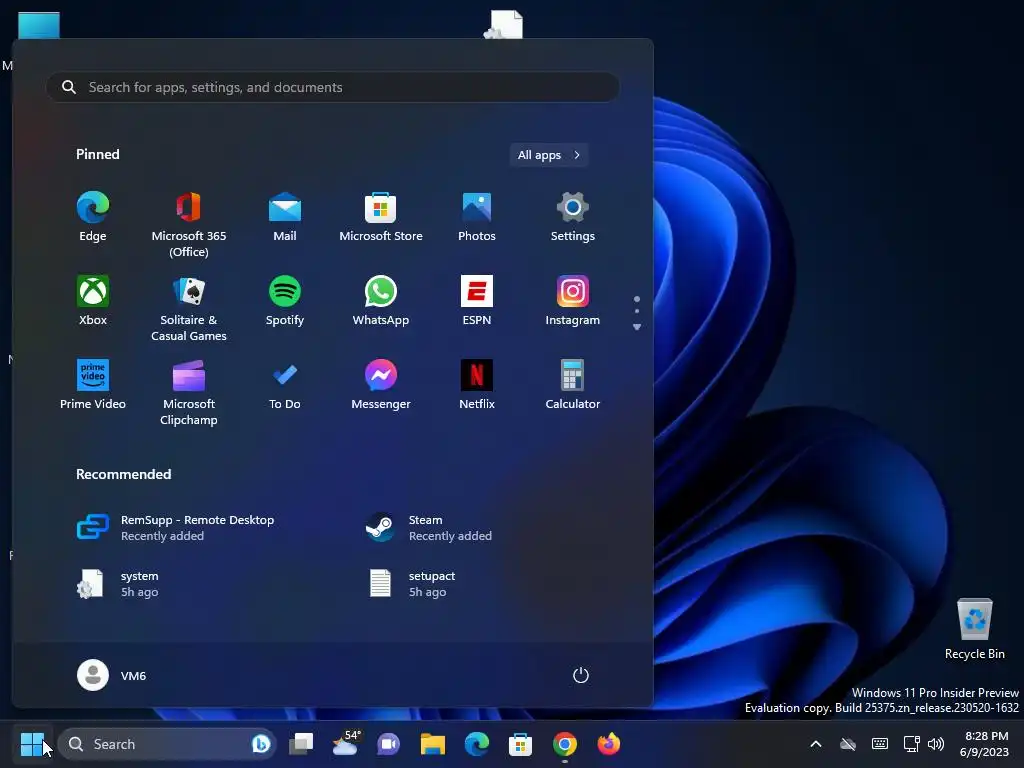Open Prime Video
The image size is (1024, 768).
tap(93, 385)
